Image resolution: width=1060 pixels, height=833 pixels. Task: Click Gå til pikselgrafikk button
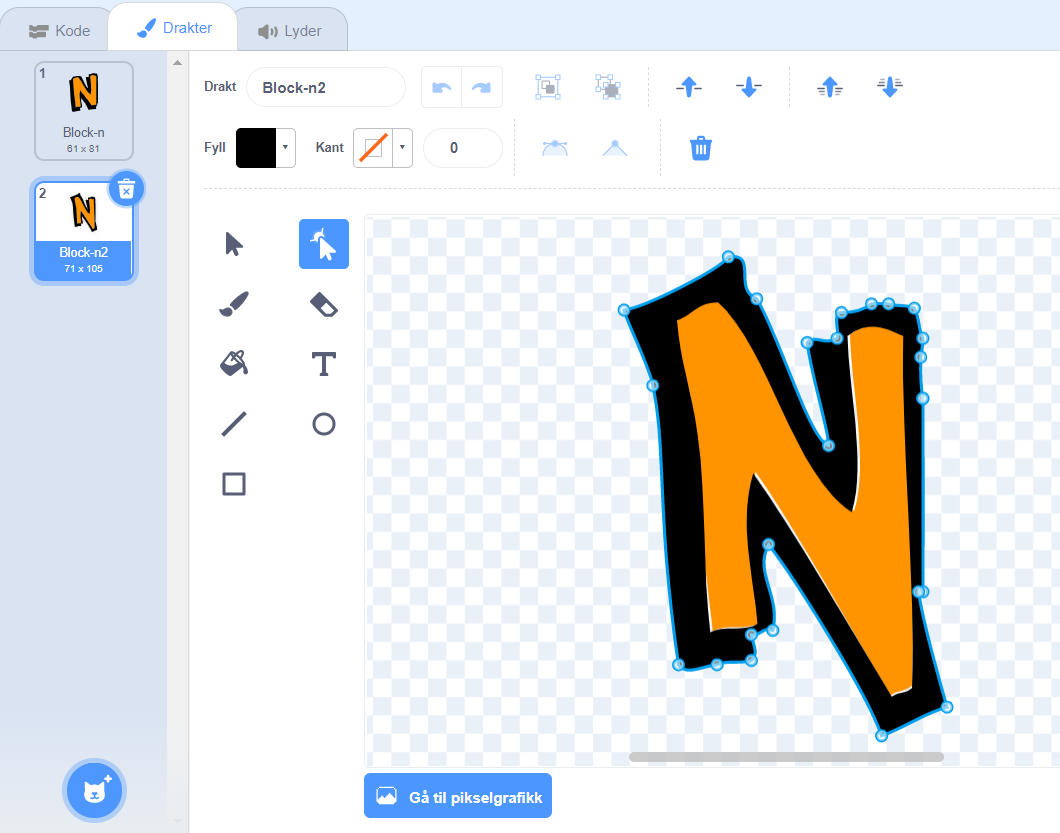point(458,796)
